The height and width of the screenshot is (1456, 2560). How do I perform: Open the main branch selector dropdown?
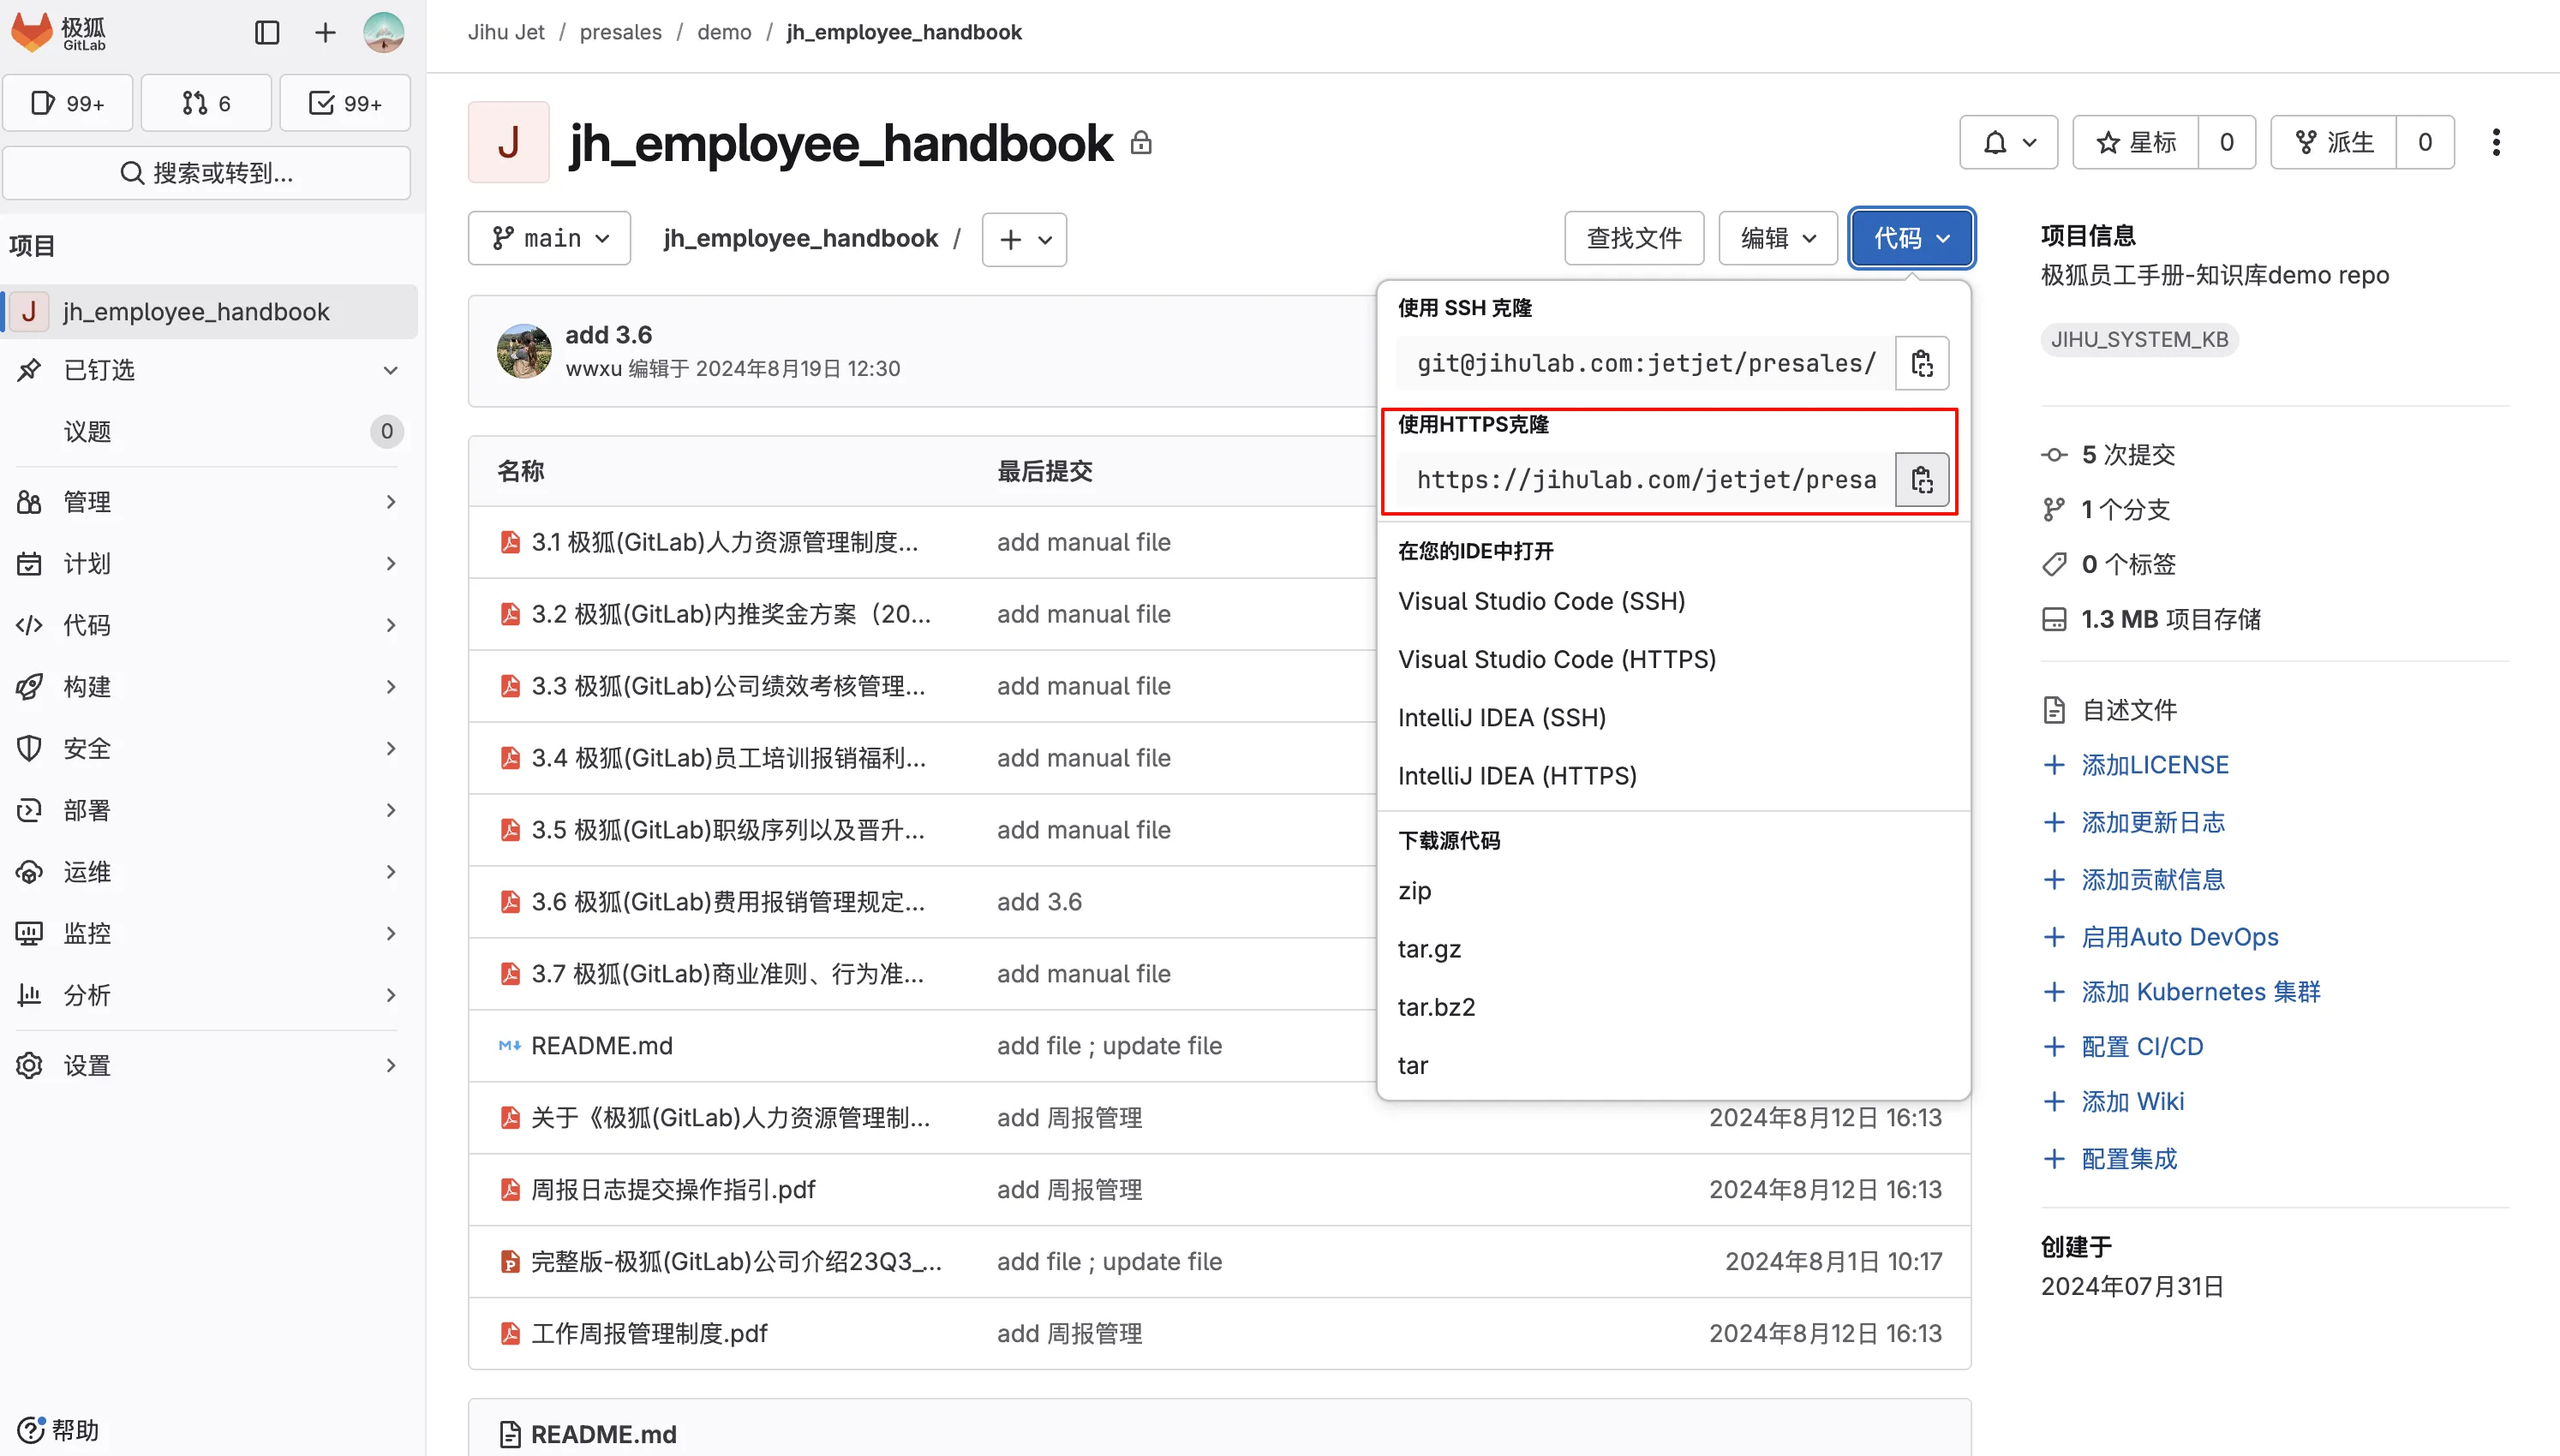click(549, 238)
